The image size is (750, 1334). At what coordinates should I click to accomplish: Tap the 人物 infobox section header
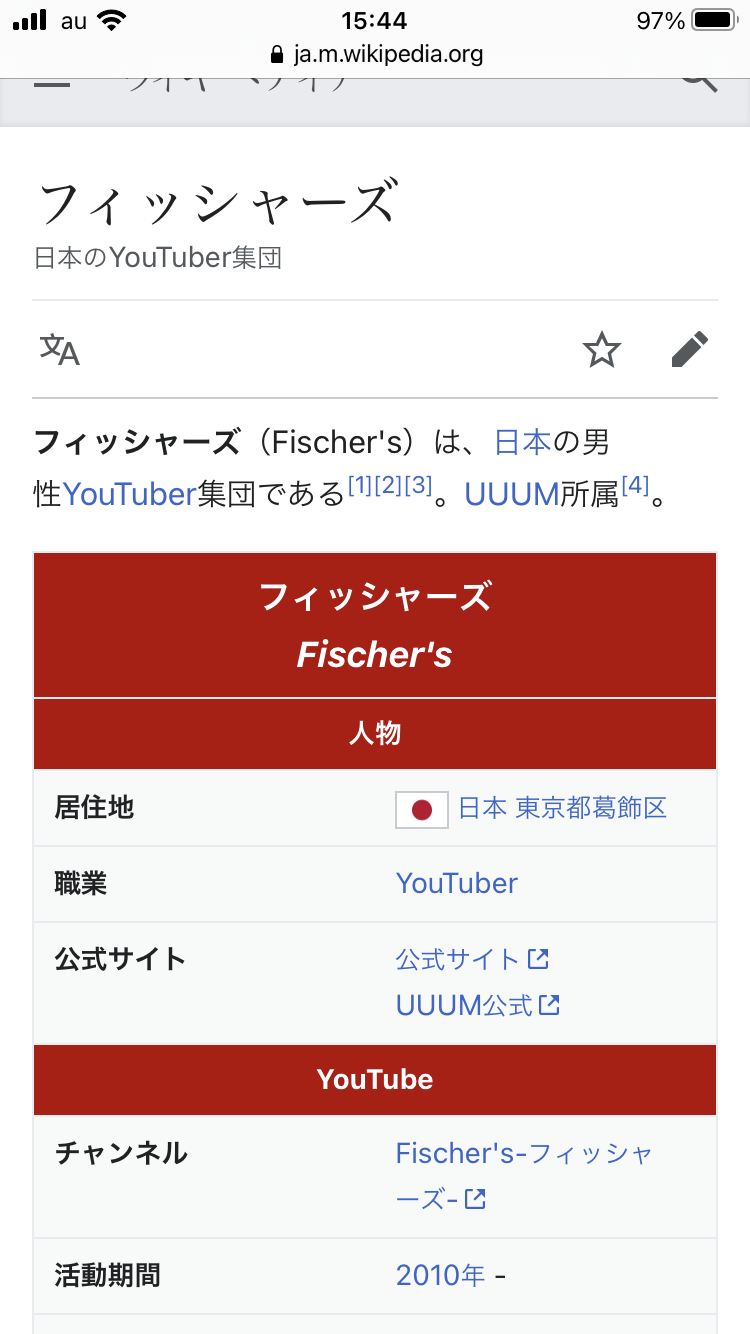(x=375, y=733)
